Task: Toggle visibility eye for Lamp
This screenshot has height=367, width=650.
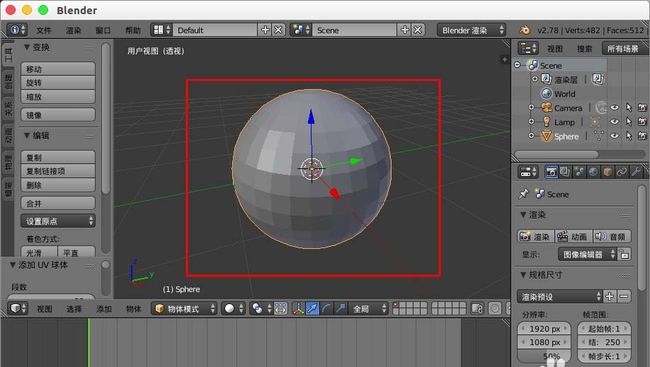Action: (614, 122)
